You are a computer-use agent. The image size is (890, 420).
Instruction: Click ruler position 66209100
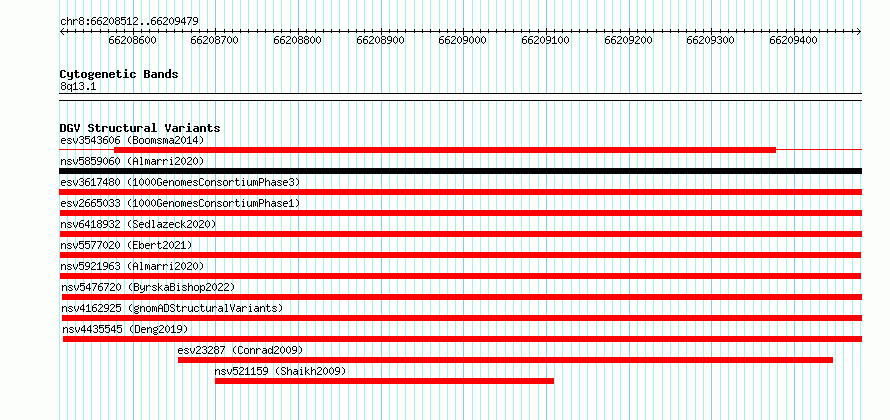pos(546,40)
